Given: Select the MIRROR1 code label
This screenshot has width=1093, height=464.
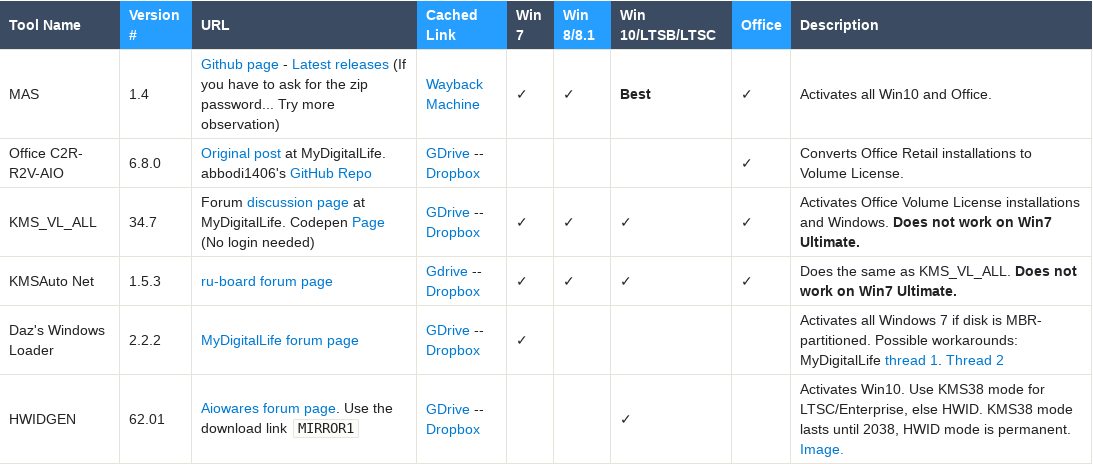Looking at the screenshot, I should pos(326,428).
